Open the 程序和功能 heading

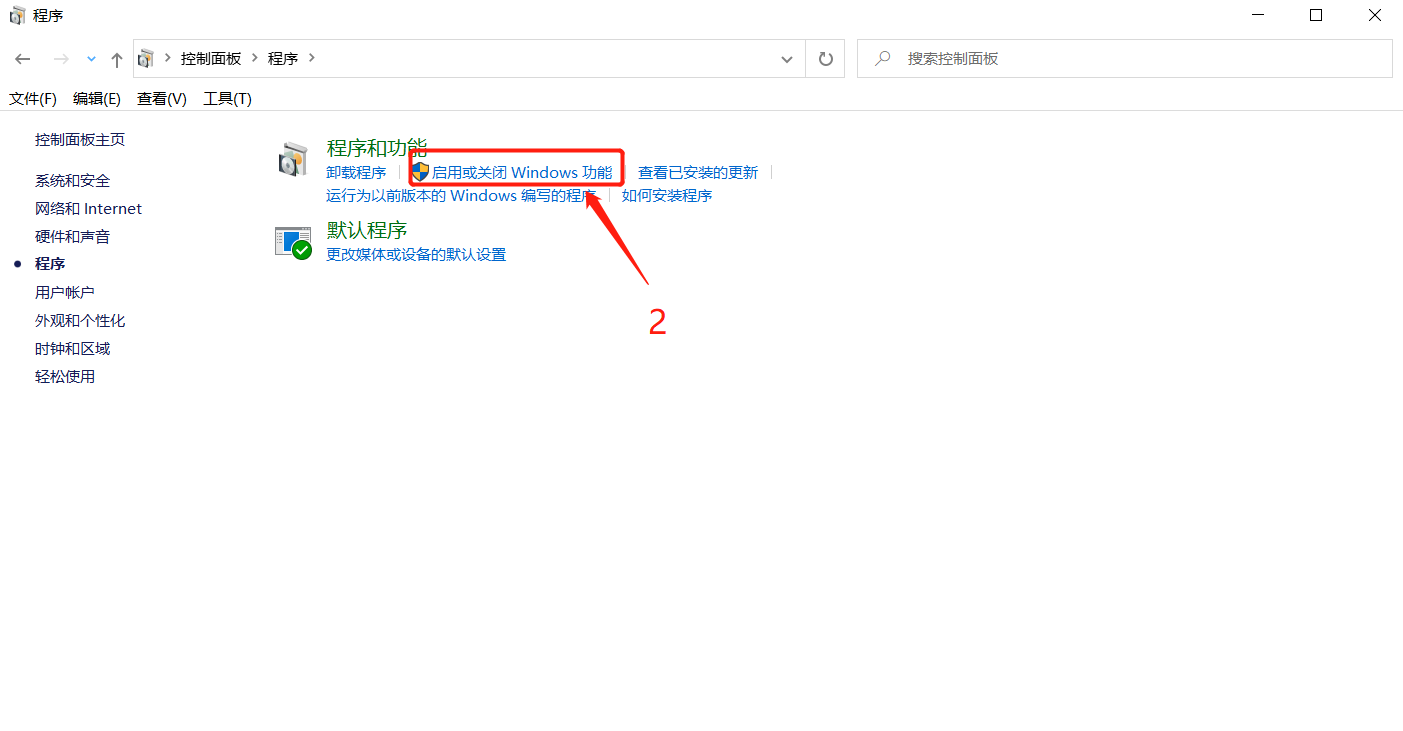[x=377, y=148]
